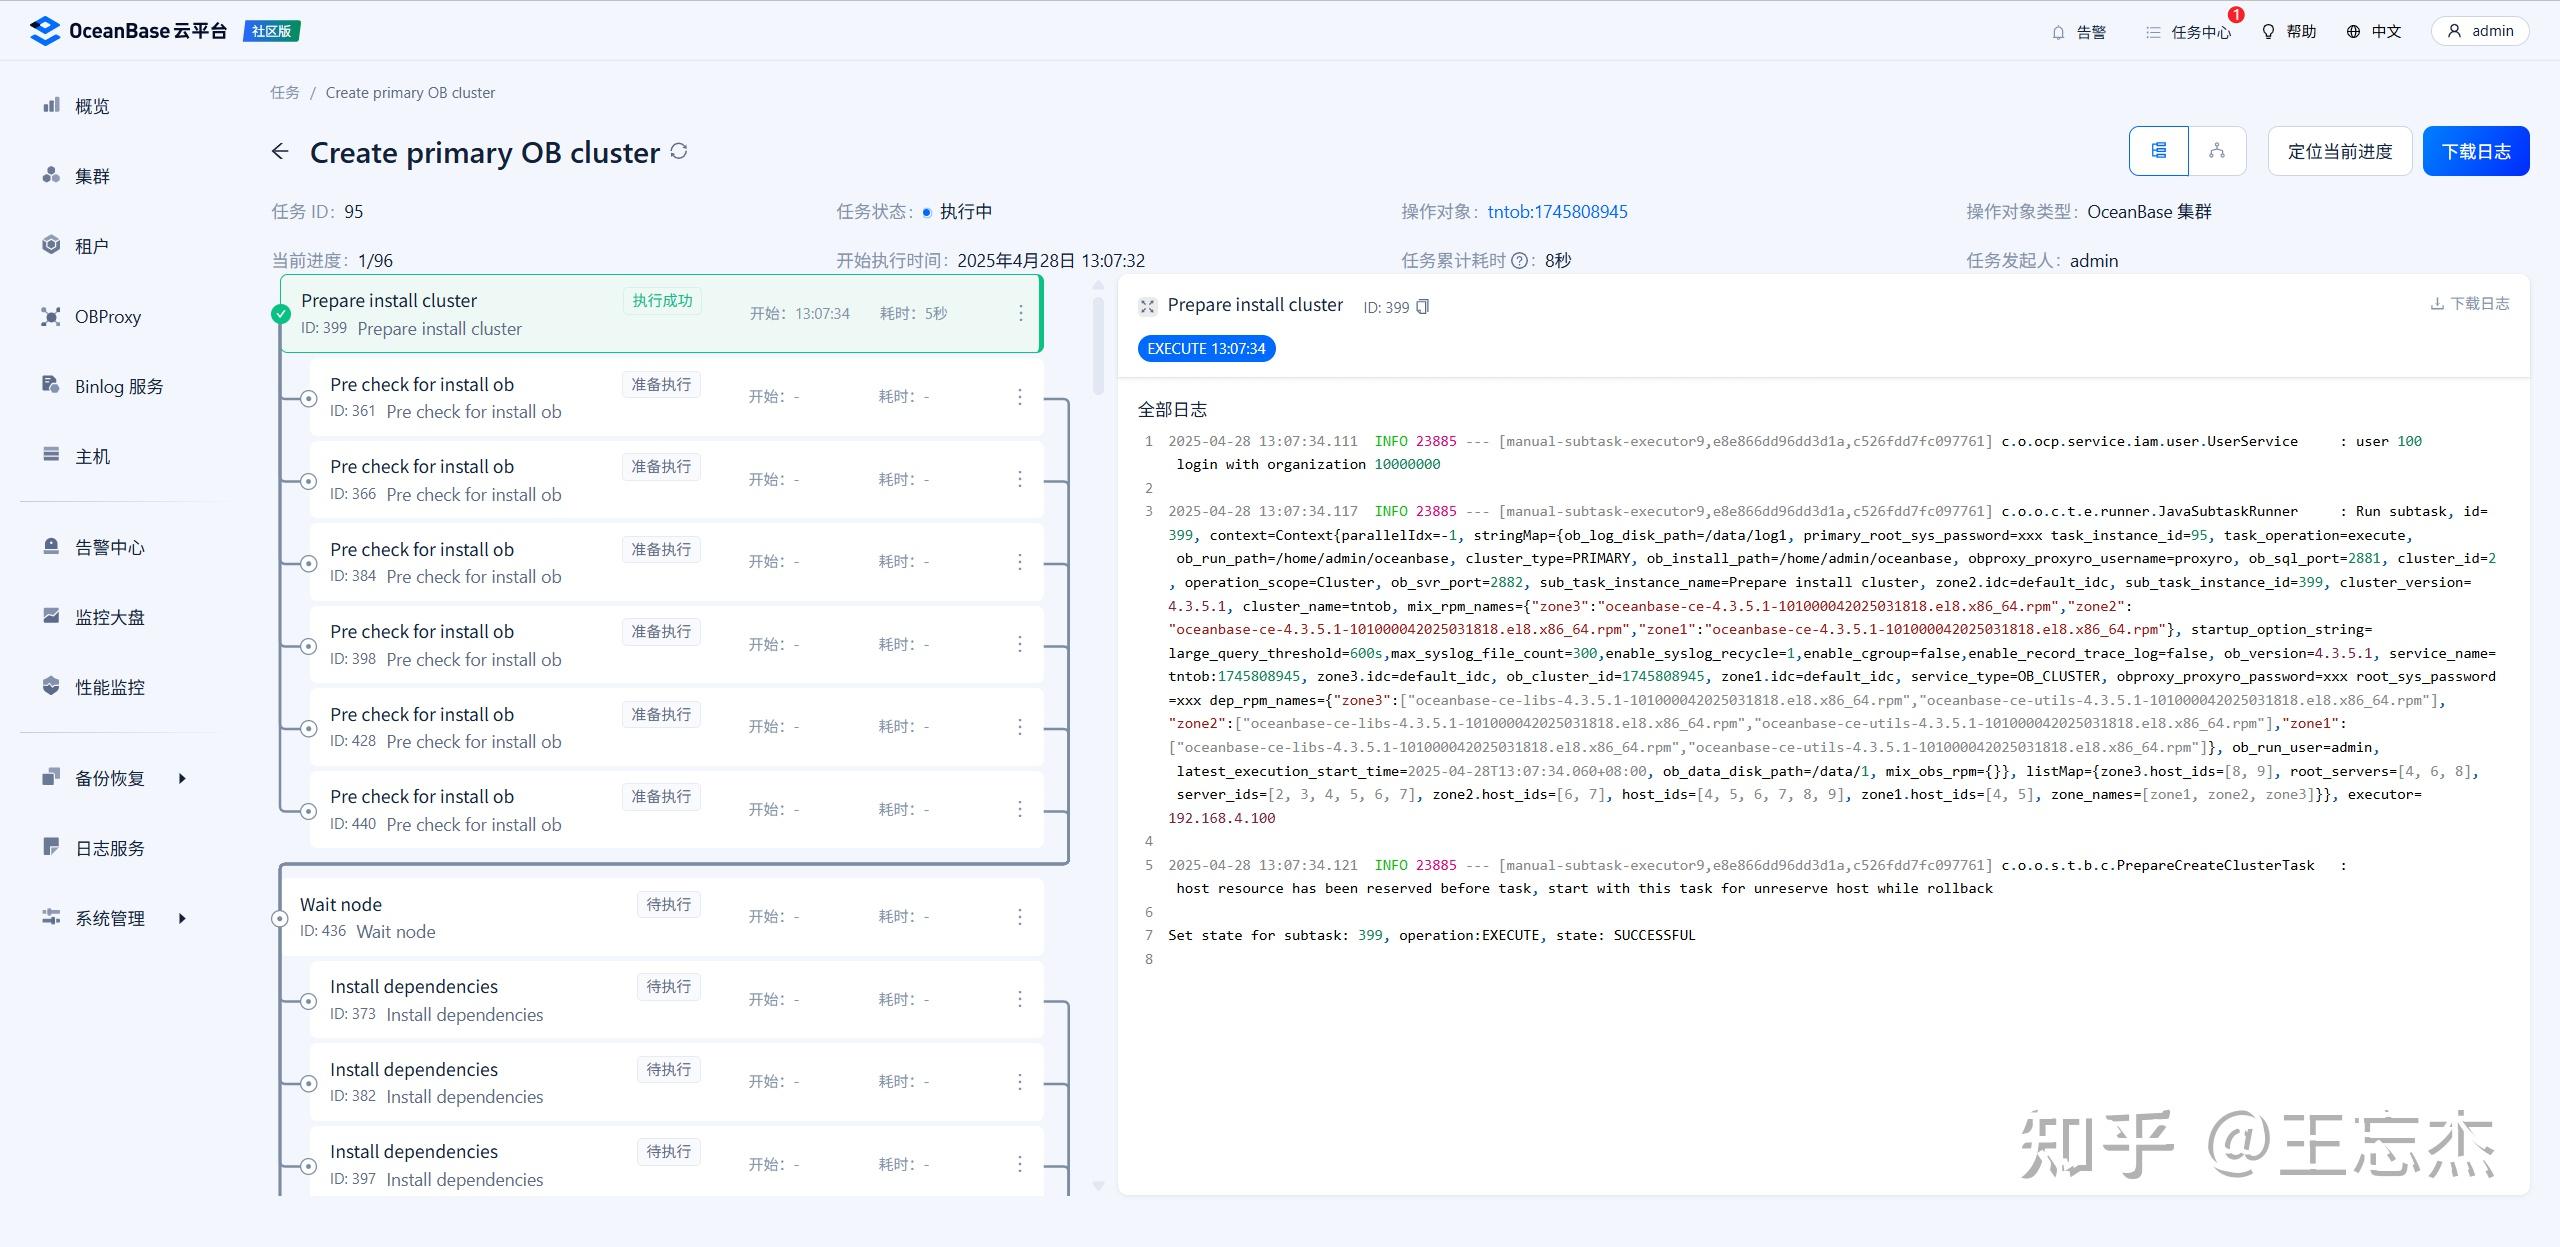Switch to the flowchart view of the task

2216,150
